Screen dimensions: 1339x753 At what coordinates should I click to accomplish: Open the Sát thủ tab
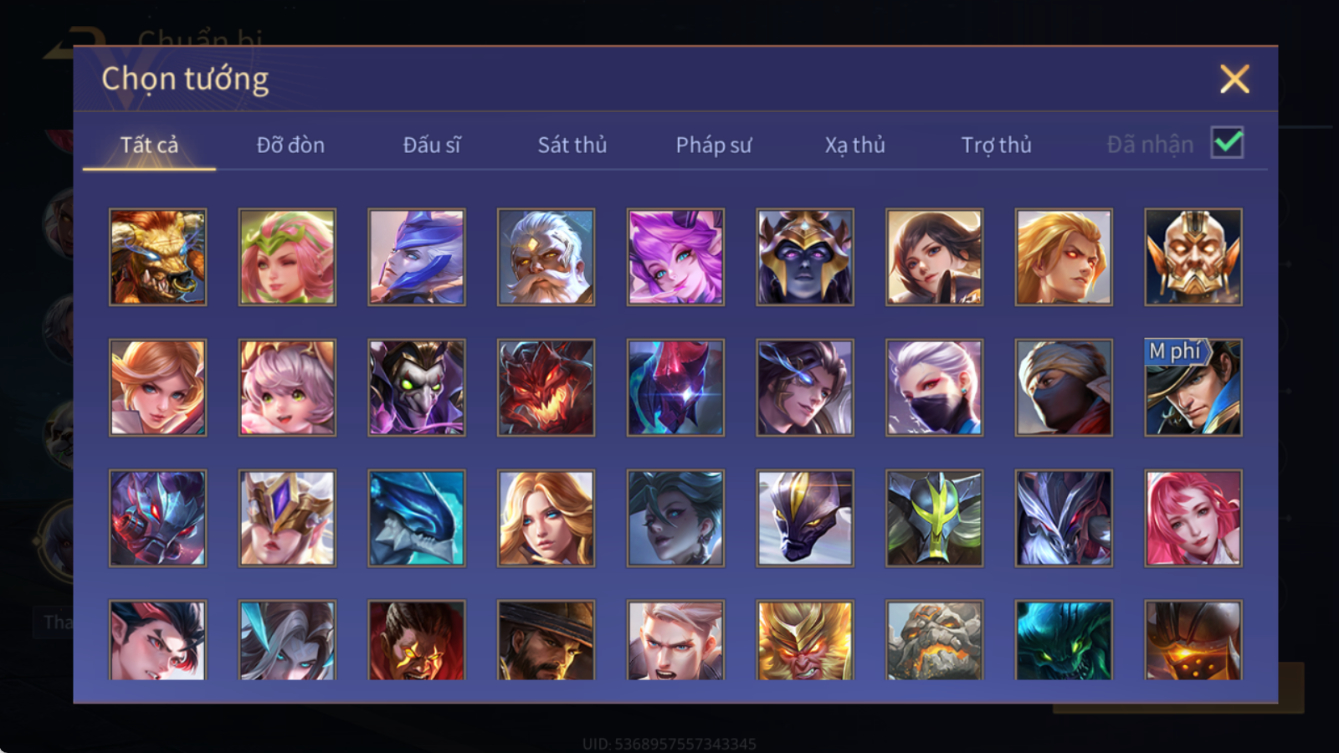572,145
